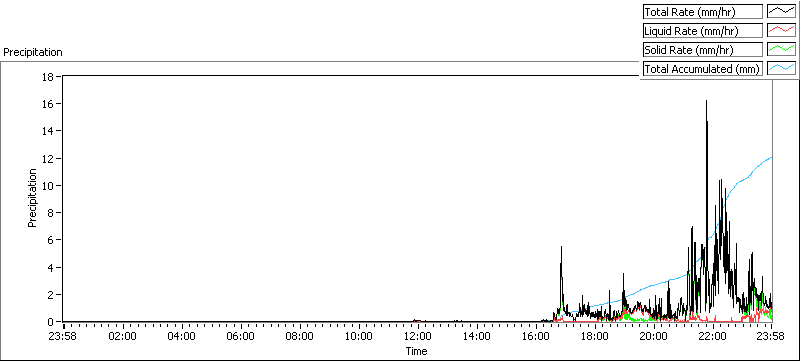Screen dimensions: 800x361
Task: Click the Total Accumulated blue line icon
Action: point(781,69)
